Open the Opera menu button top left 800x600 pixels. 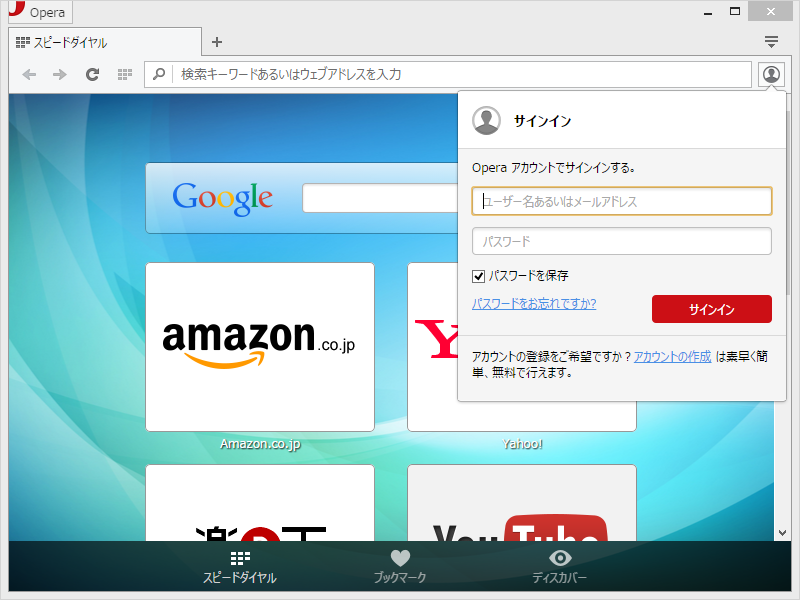tap(38, 12)
